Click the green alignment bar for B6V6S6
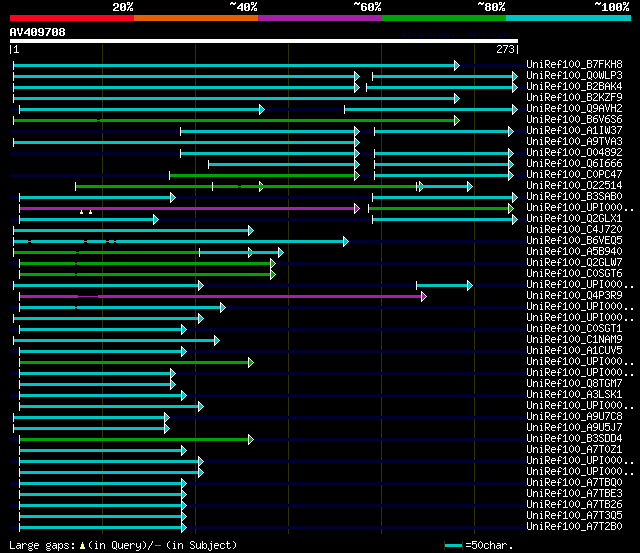The image size is (640, 553). click(236, 120)
